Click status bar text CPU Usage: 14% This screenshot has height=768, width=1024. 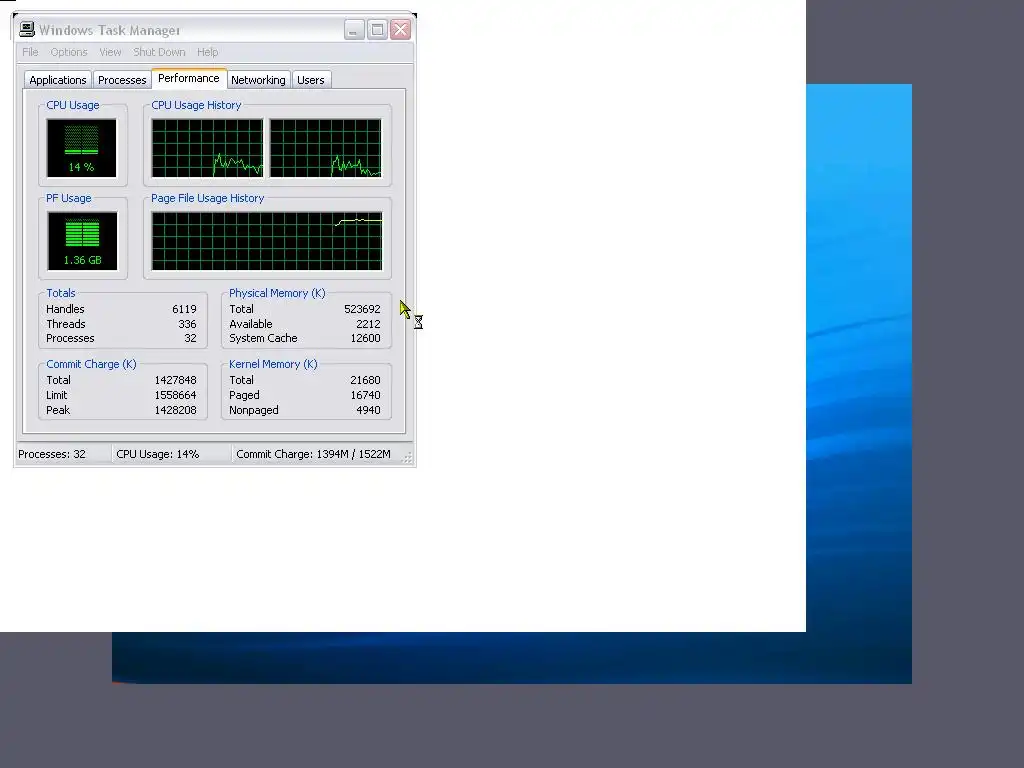[157, 454]
